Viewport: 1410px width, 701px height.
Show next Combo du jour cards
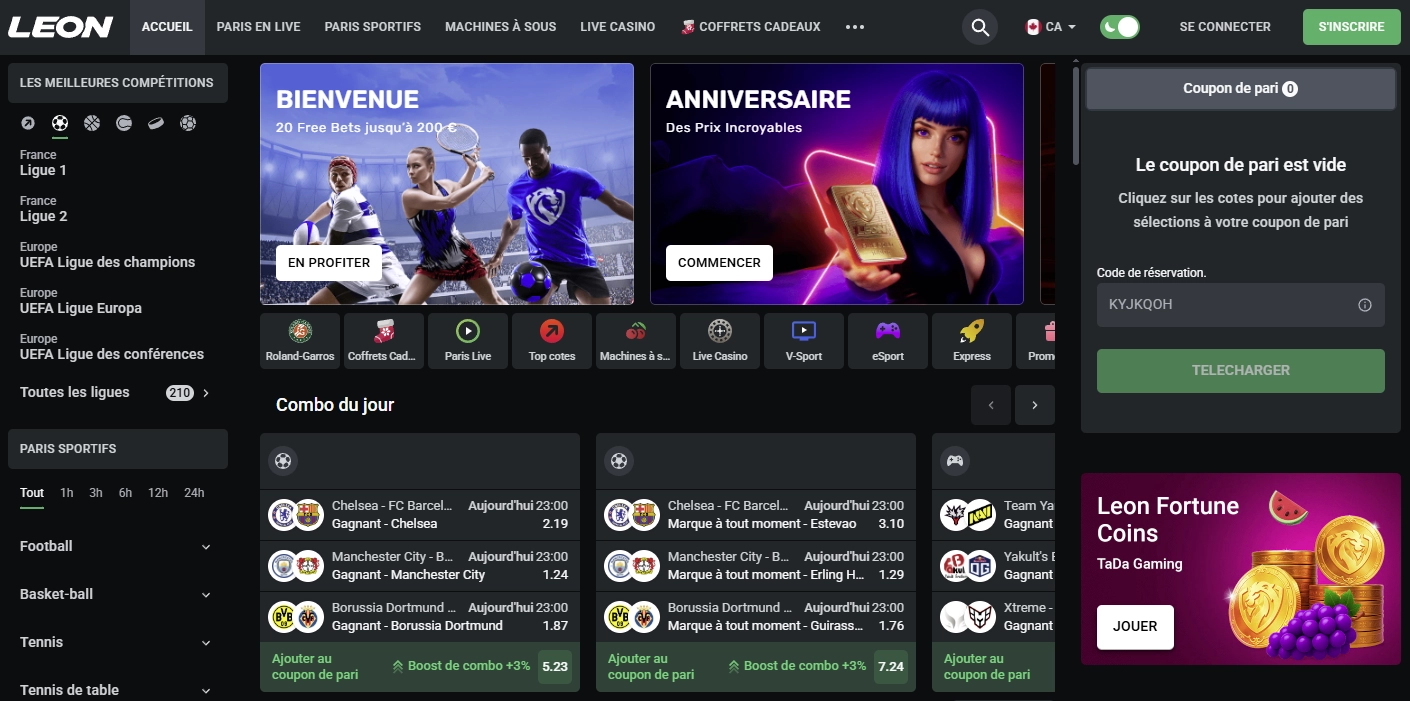pyautogui.click(x=1035, y=405)
